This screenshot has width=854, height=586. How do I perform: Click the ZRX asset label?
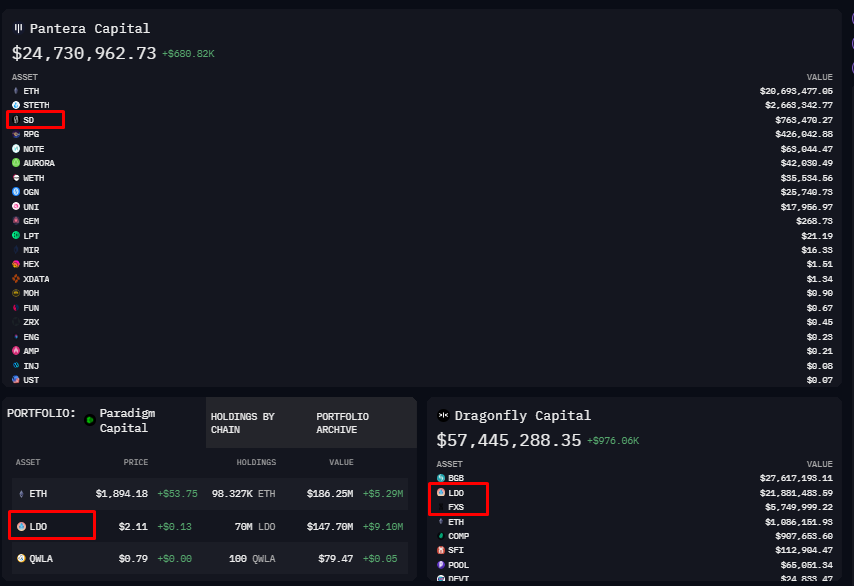tap(31, 322)
